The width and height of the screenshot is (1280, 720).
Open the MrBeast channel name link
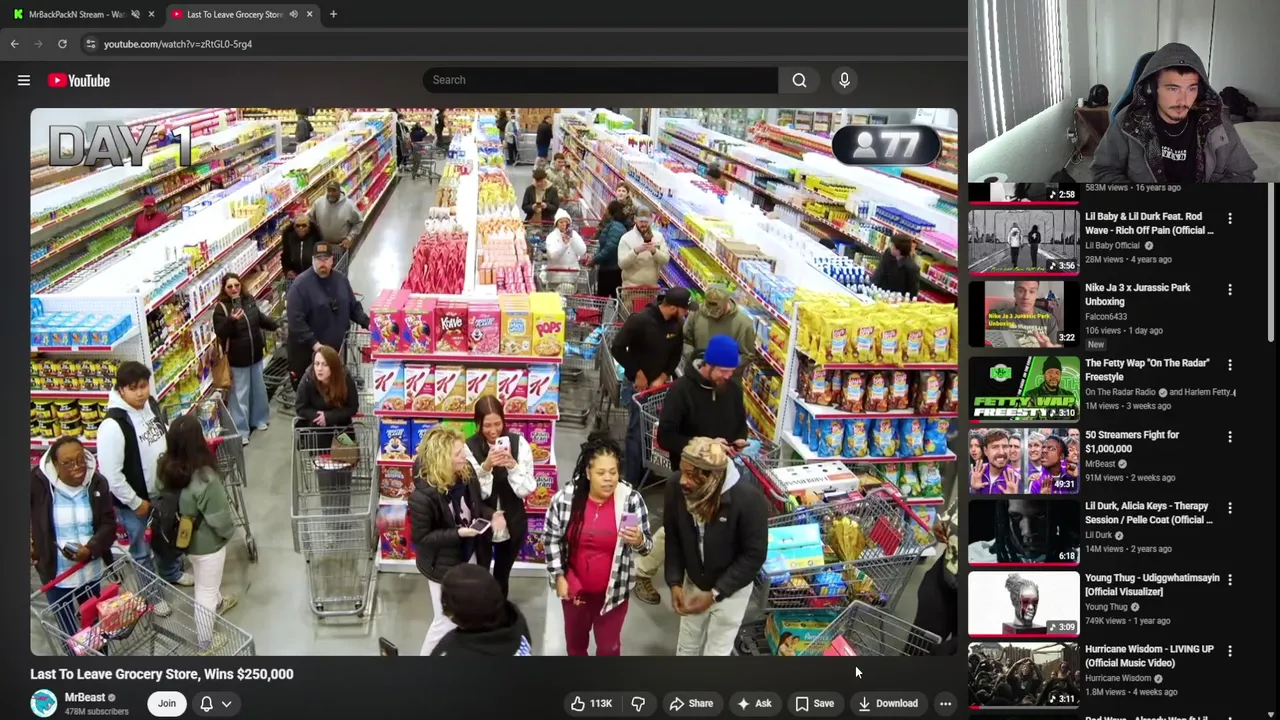click(x=85, y=698)
